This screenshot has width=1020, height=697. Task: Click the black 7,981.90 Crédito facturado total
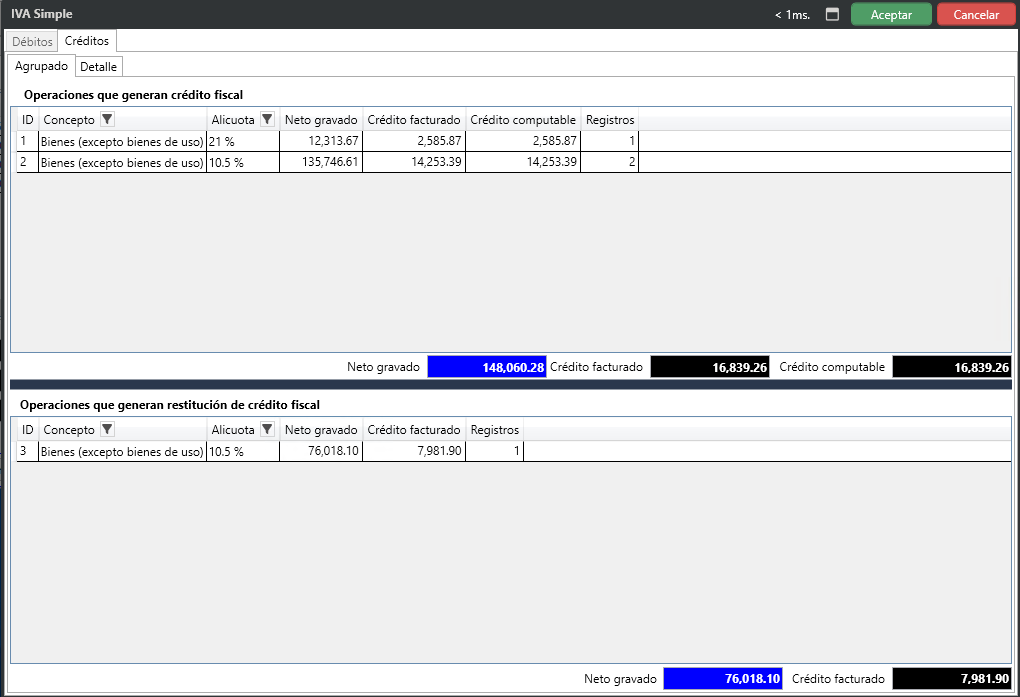951,679
